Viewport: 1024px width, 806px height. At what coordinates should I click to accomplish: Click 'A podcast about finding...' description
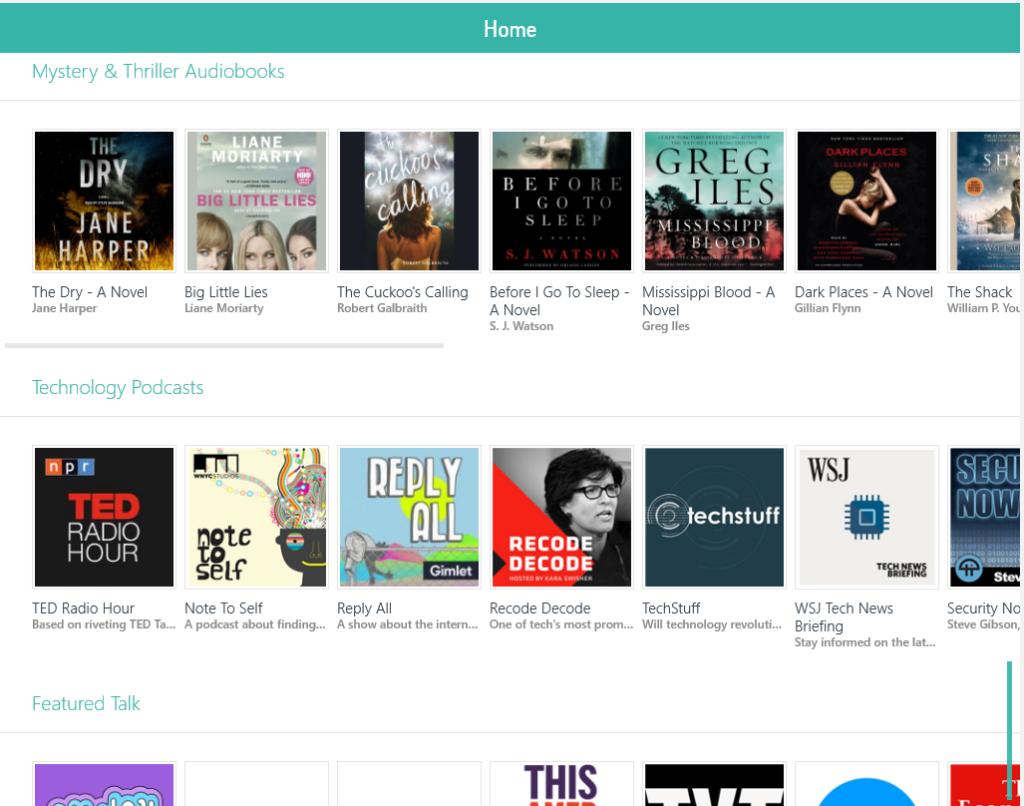click(x=255, y=624)
